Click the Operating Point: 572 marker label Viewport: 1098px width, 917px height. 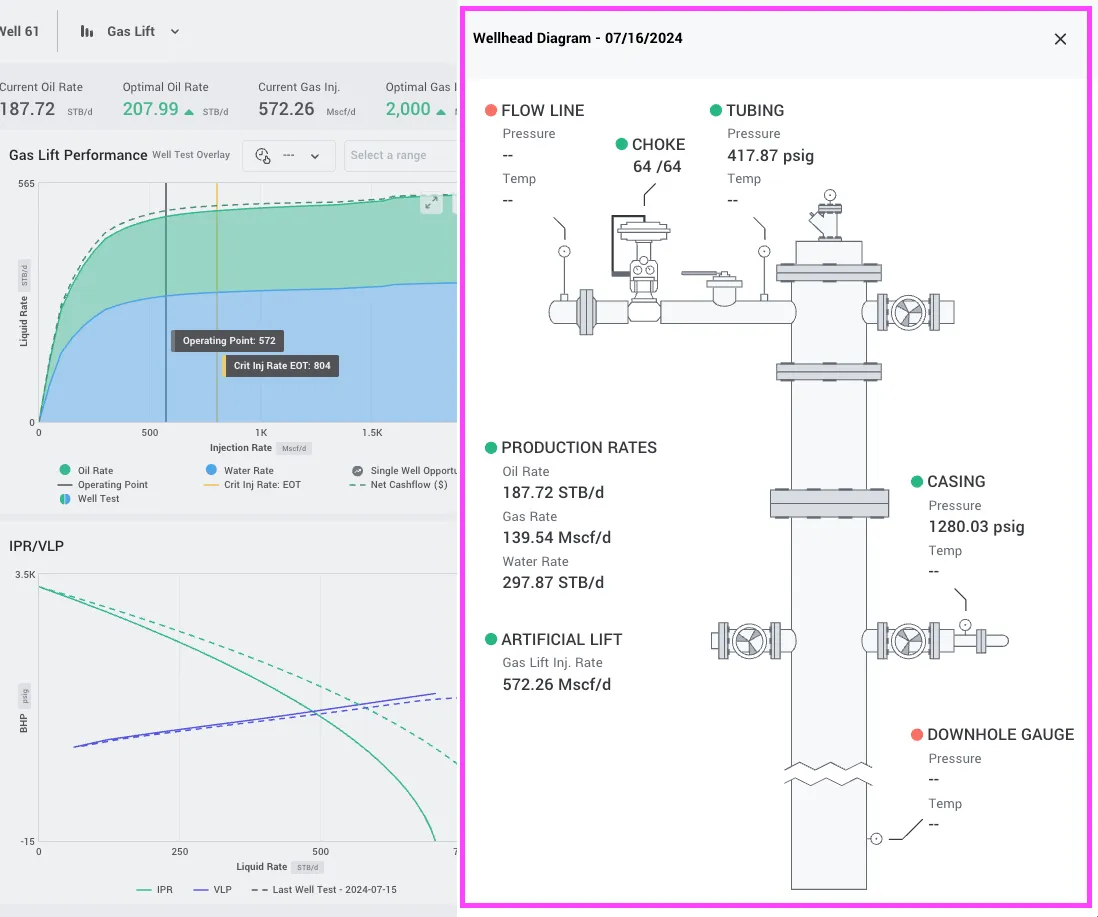point(228,341)
